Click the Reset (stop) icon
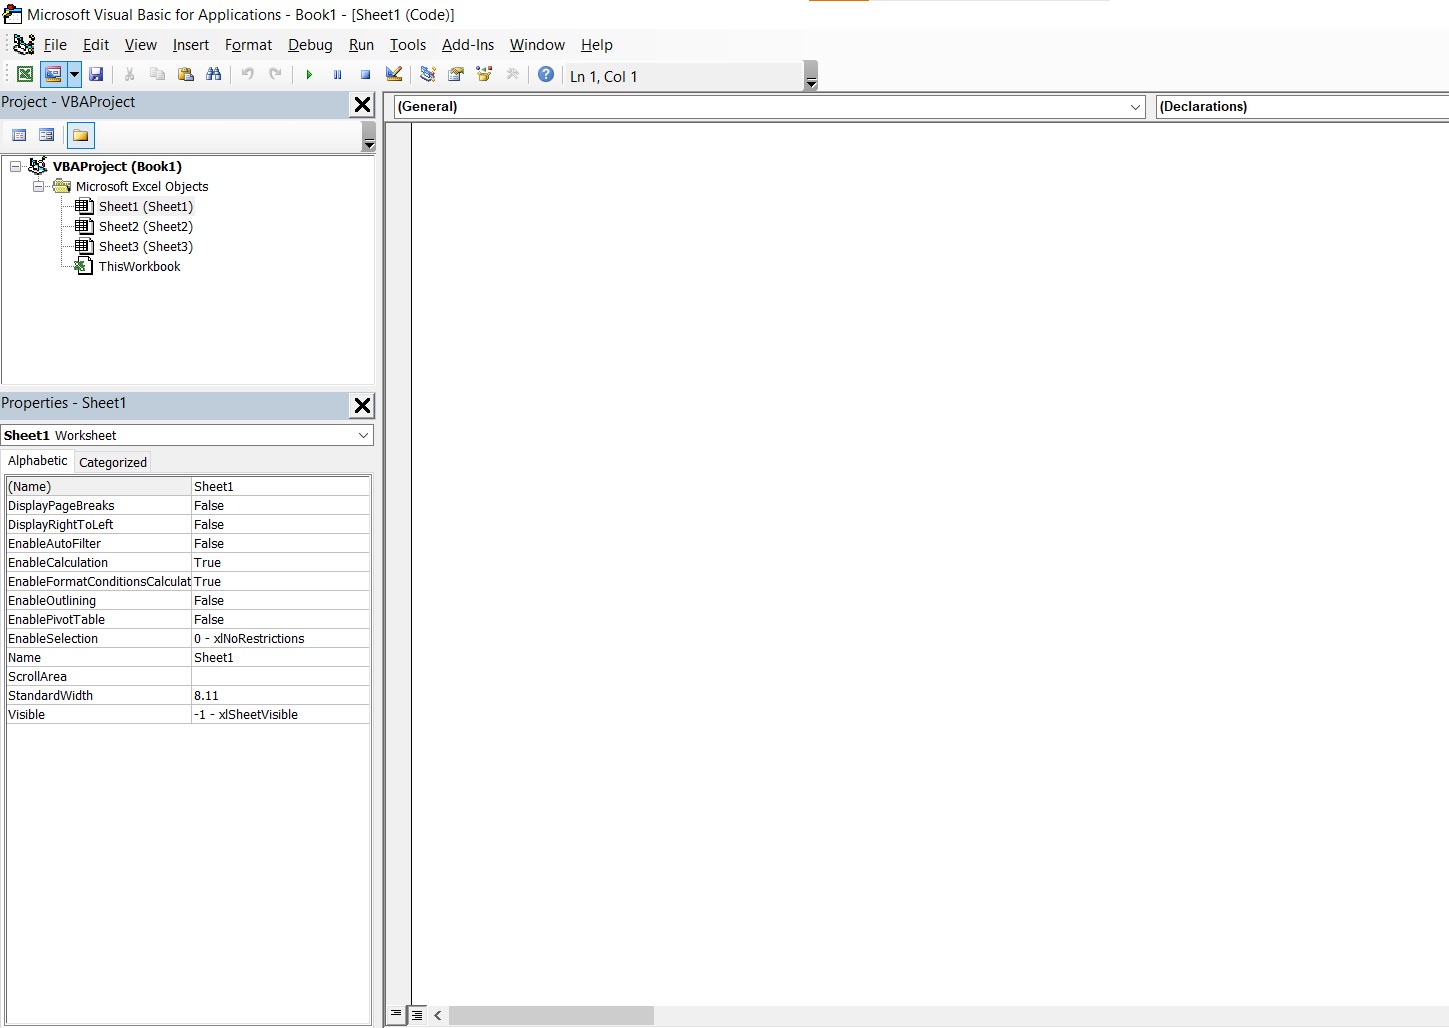Screen dimensions: 1449x1028 [x=365, y=74]
